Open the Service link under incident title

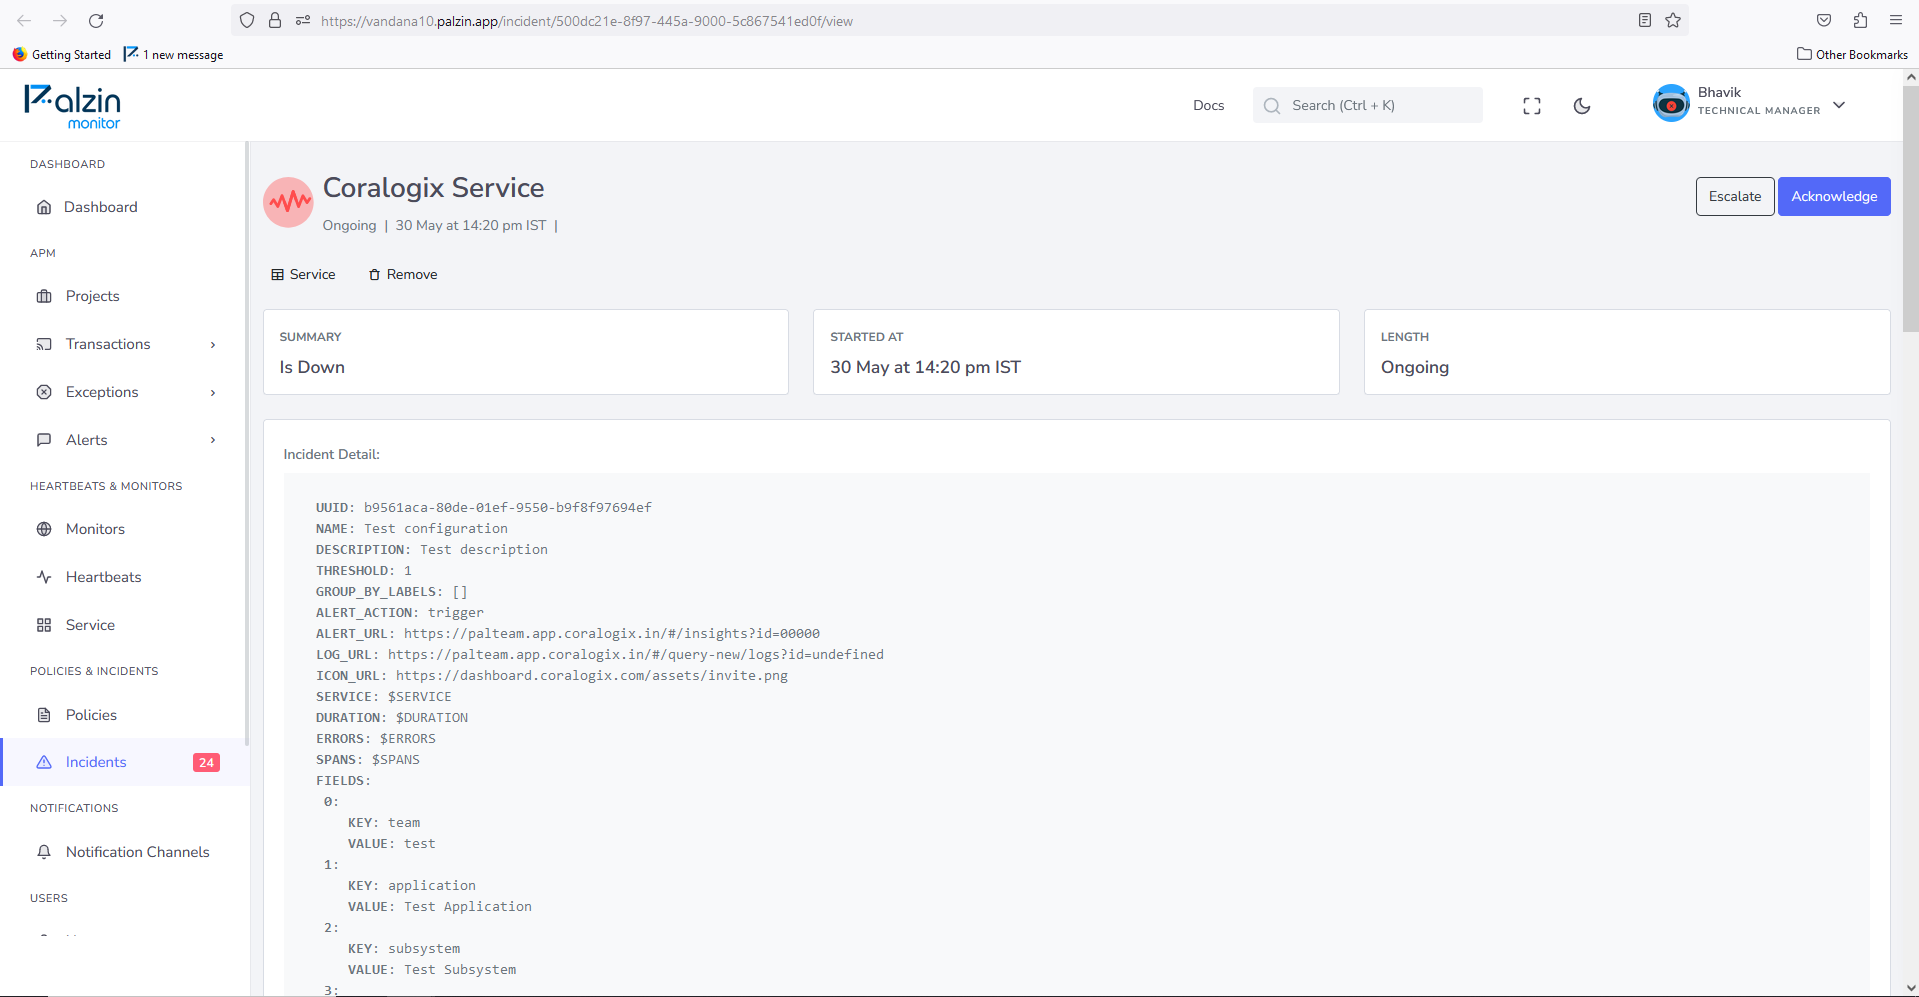coord(303,274)
